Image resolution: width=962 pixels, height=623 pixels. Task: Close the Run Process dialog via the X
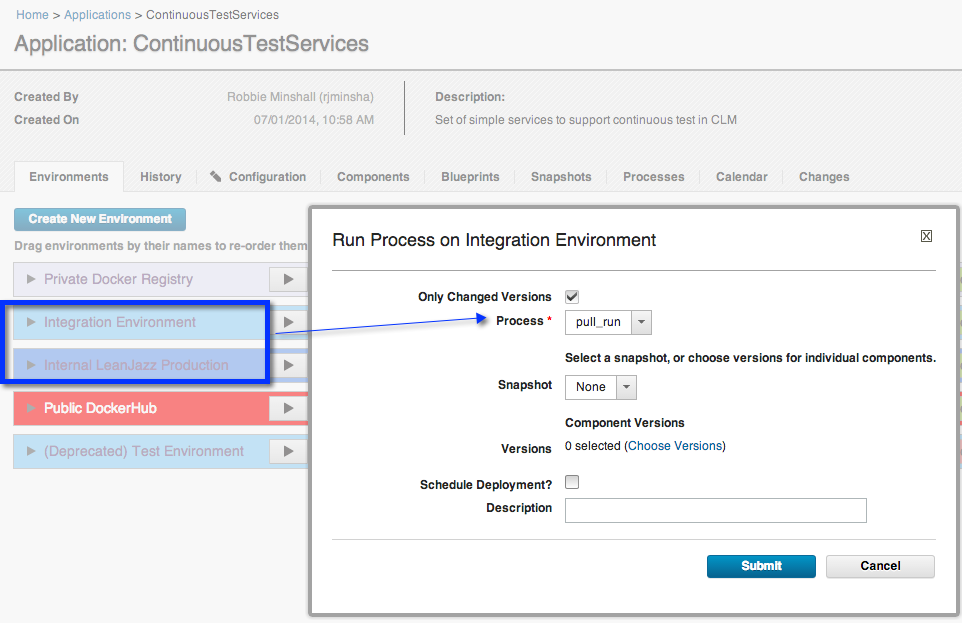926,236
